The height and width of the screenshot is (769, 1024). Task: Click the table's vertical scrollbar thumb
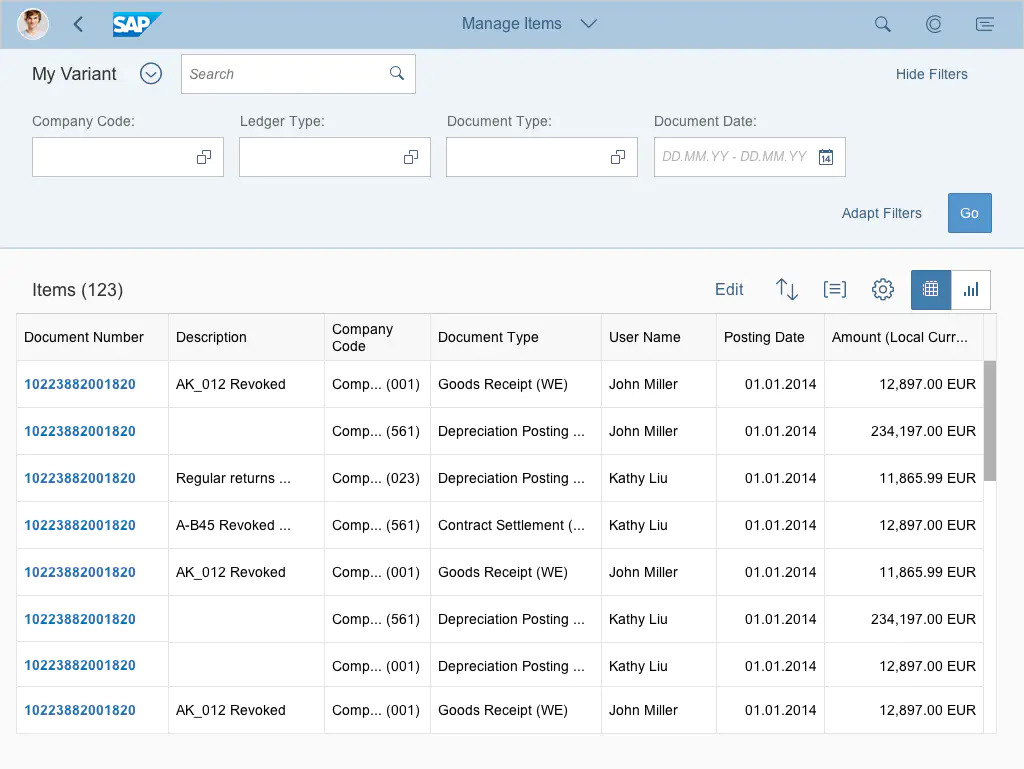click(x=990, y=420)
